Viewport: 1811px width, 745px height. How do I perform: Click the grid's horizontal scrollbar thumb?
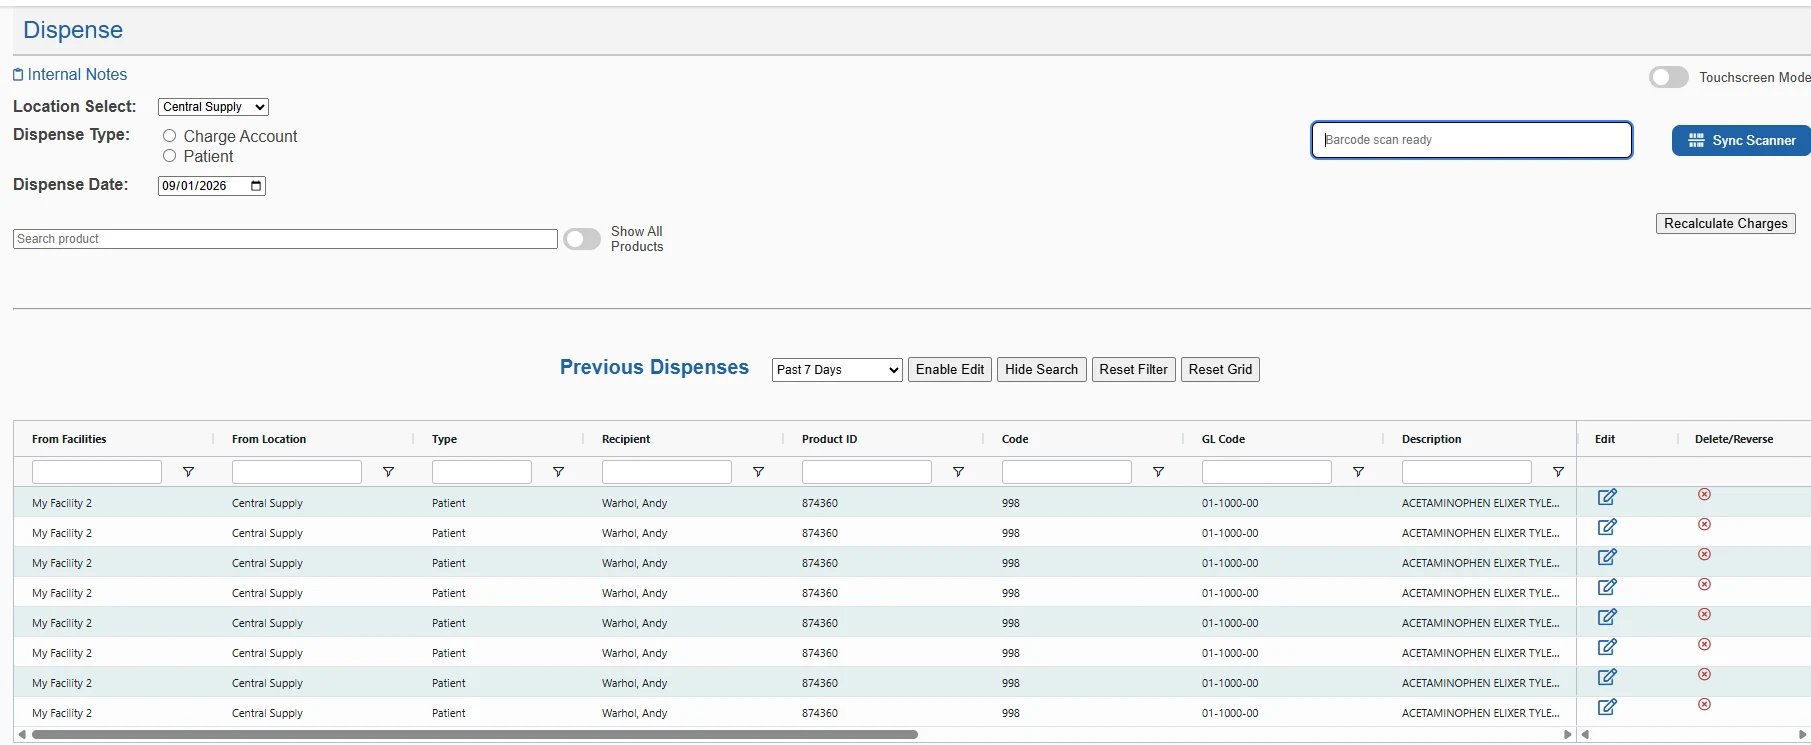[x=475, y=735]
